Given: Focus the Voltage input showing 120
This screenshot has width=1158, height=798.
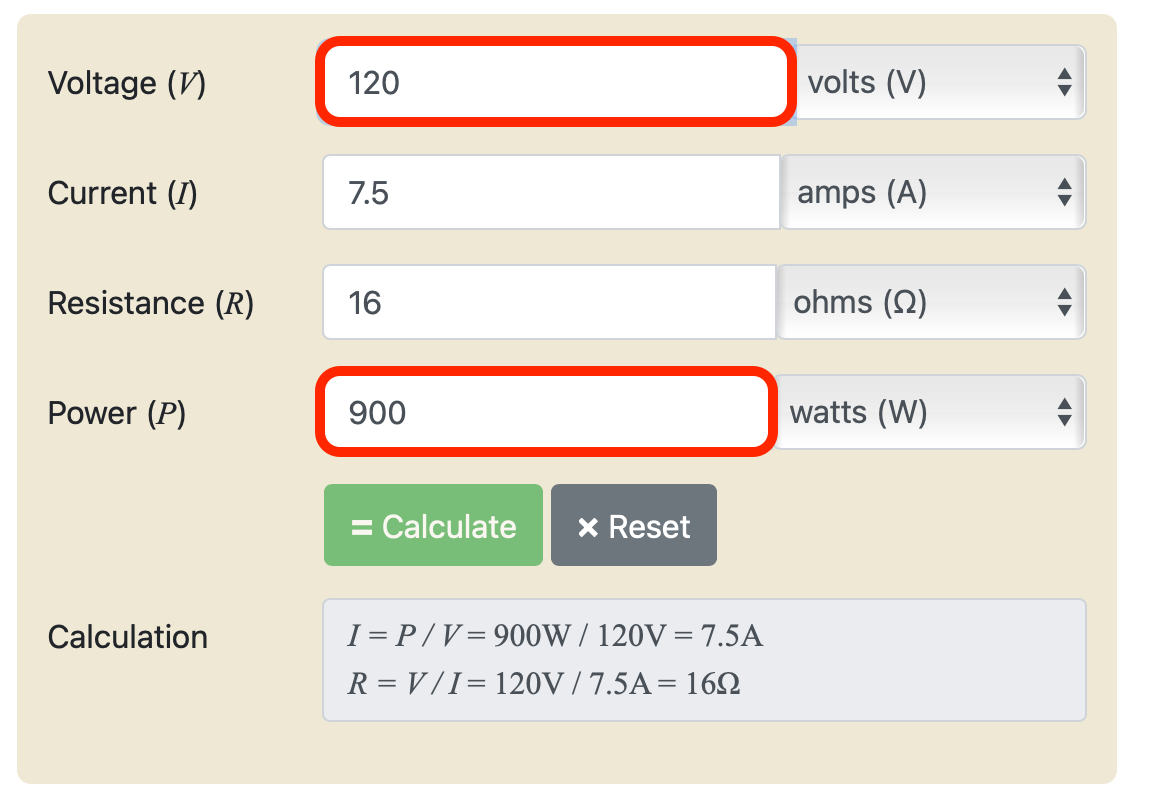Looking at the screenshot, I should click(x=555, y=82).
